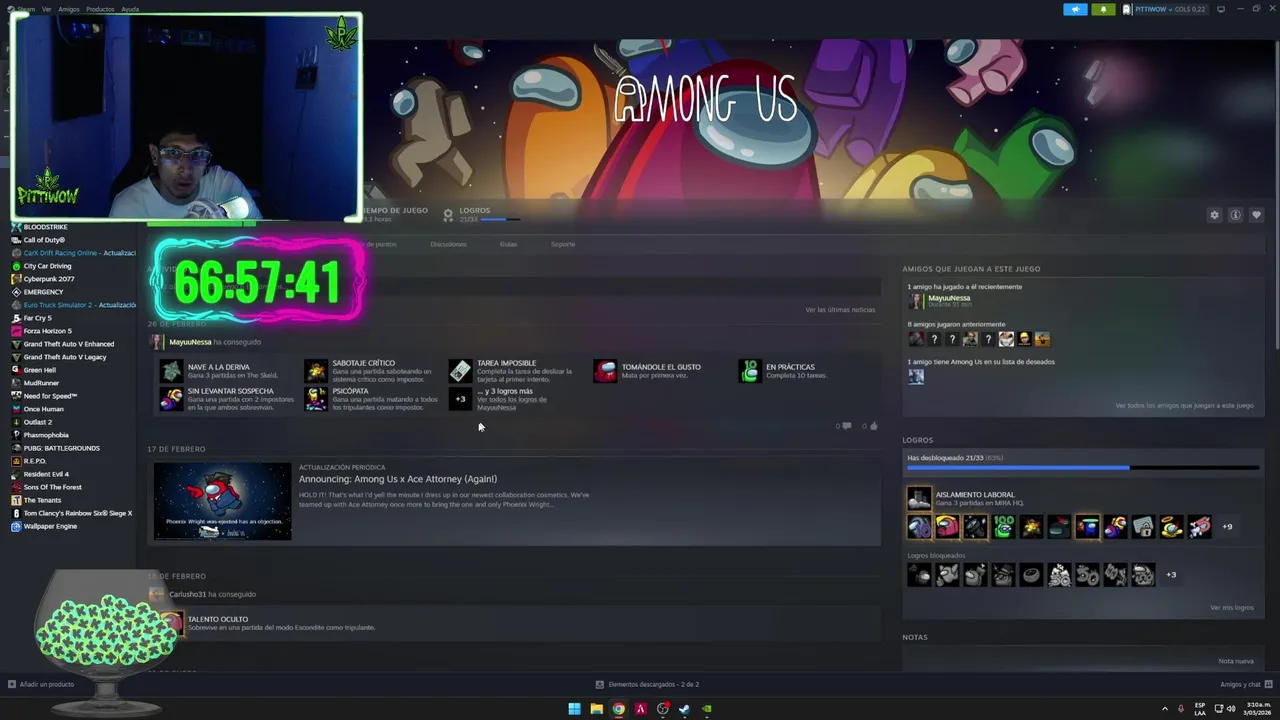Show game info icon
This screenshot has height=720, width=1280.
coord(1235,215)
